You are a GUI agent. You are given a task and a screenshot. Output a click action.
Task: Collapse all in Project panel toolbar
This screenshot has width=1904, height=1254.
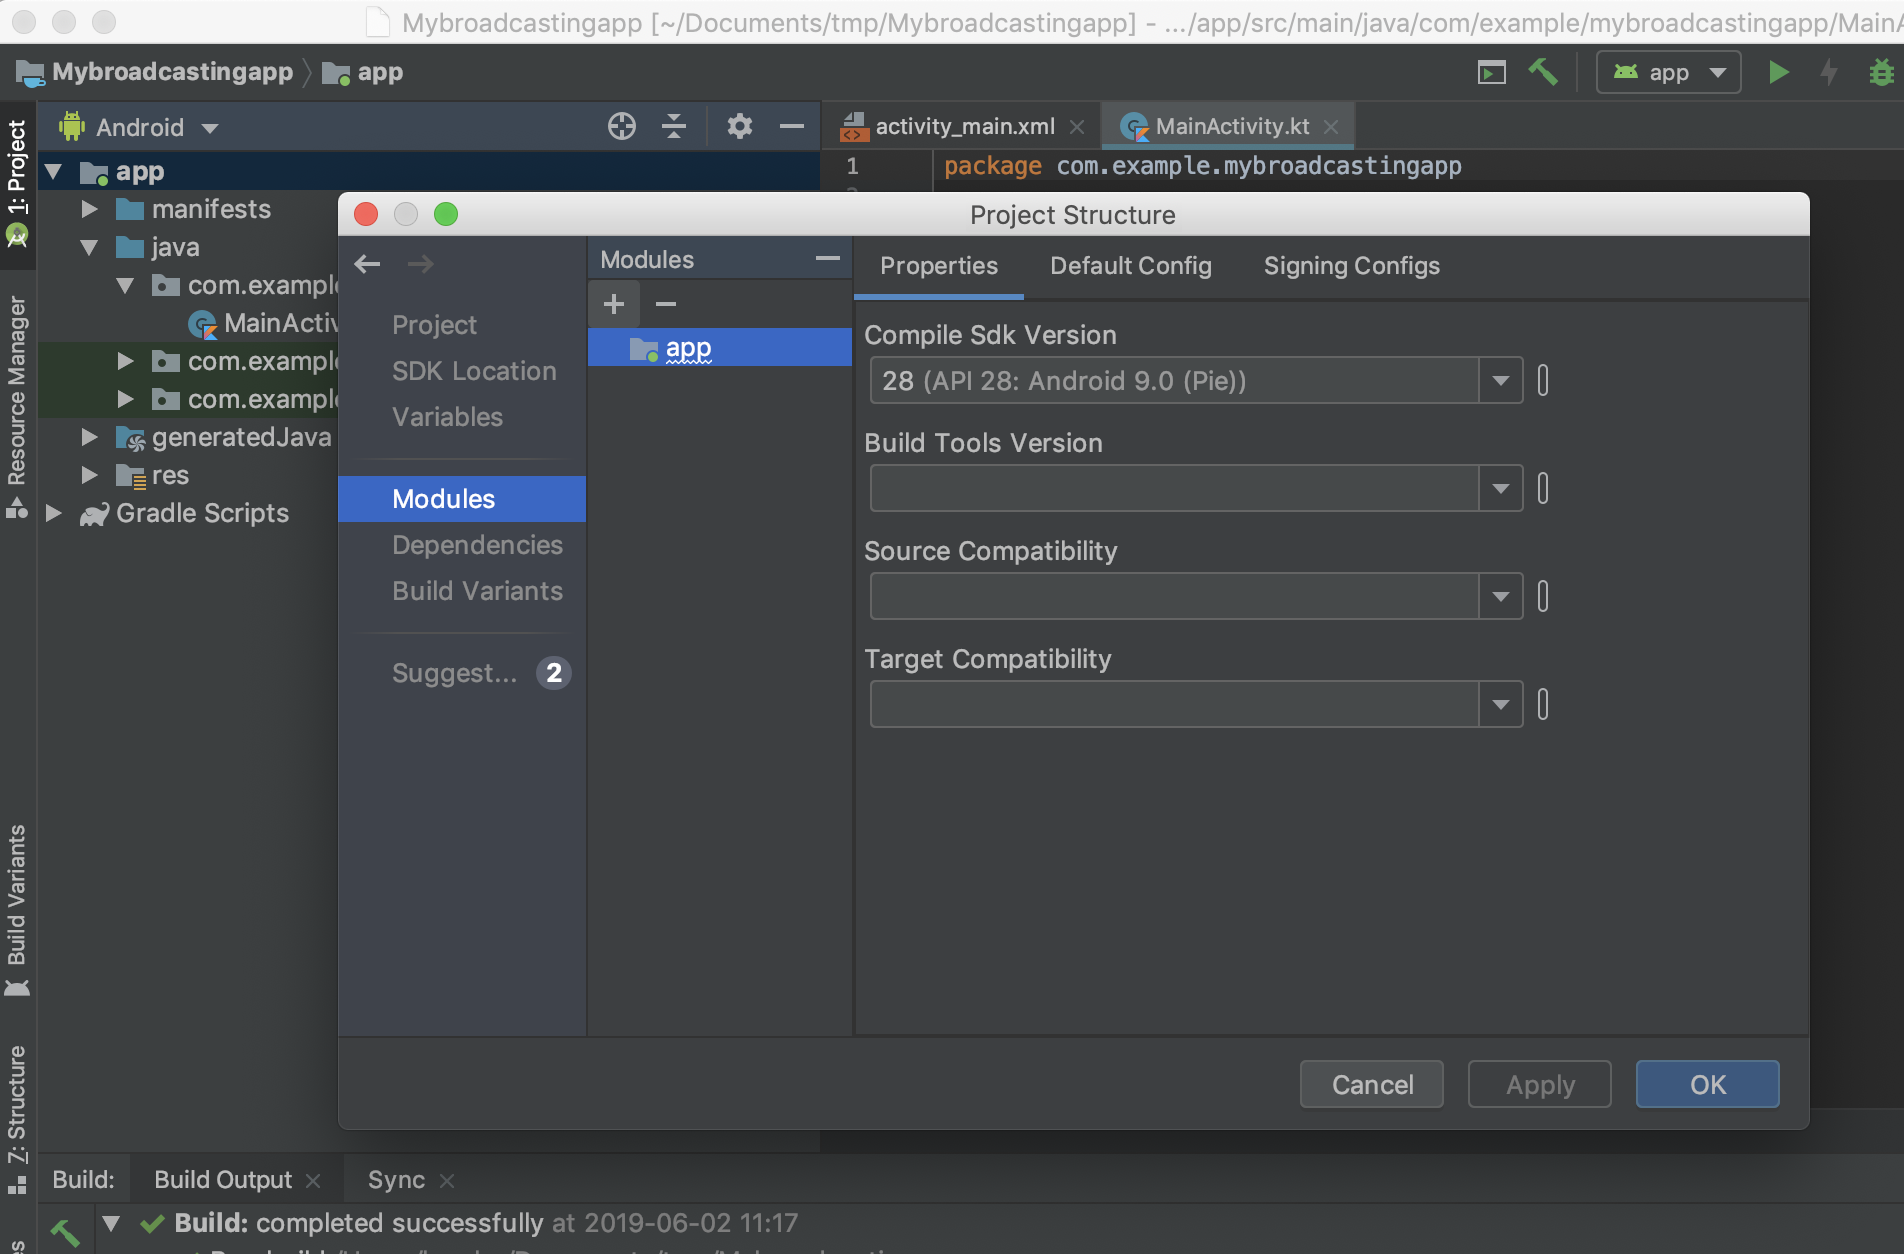coord(674,126)
